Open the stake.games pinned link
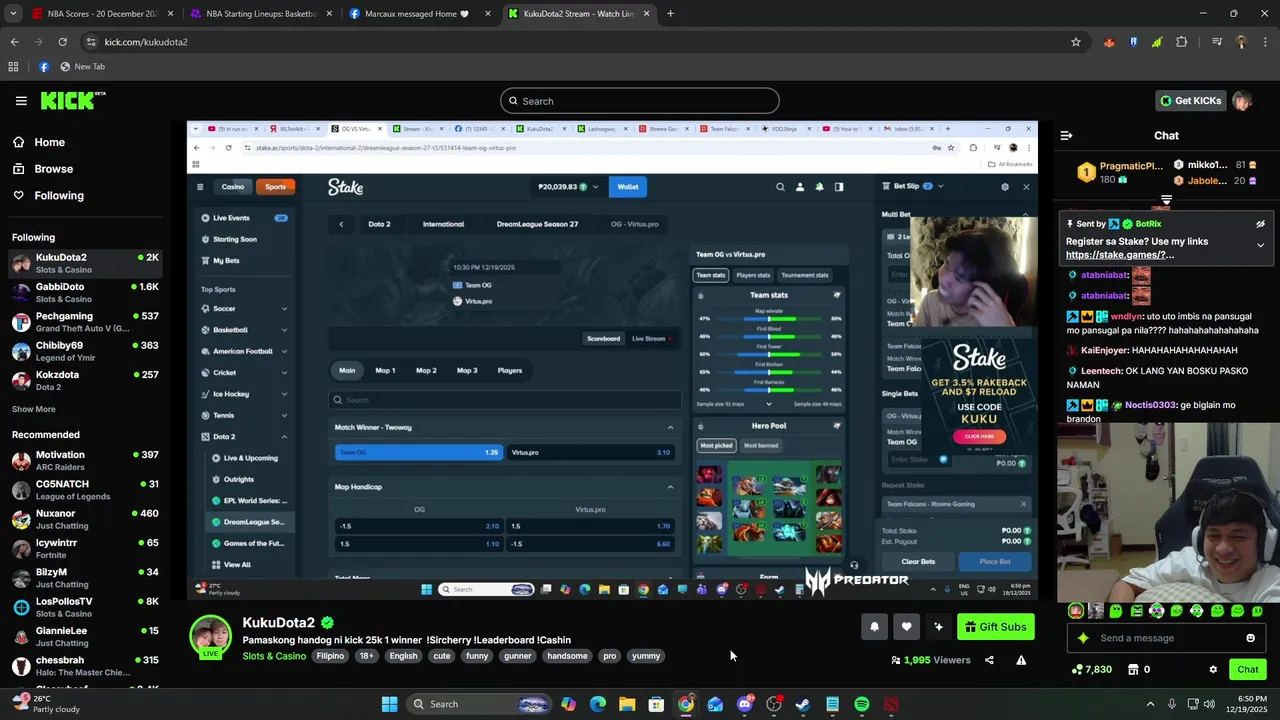This screenshot has height=720, width=1280. pos(1120,255)
